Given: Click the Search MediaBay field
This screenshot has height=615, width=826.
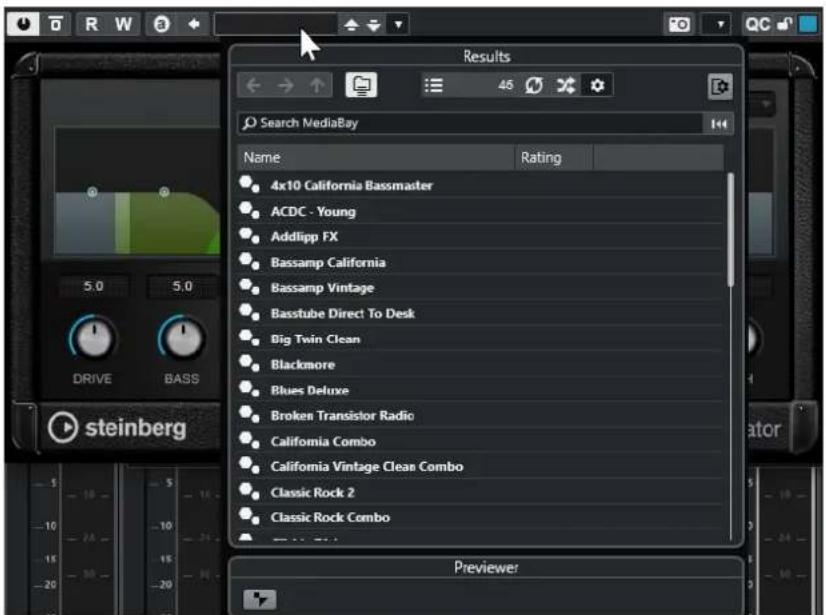Looking at the screenshot, I should (x=470, y=123).
